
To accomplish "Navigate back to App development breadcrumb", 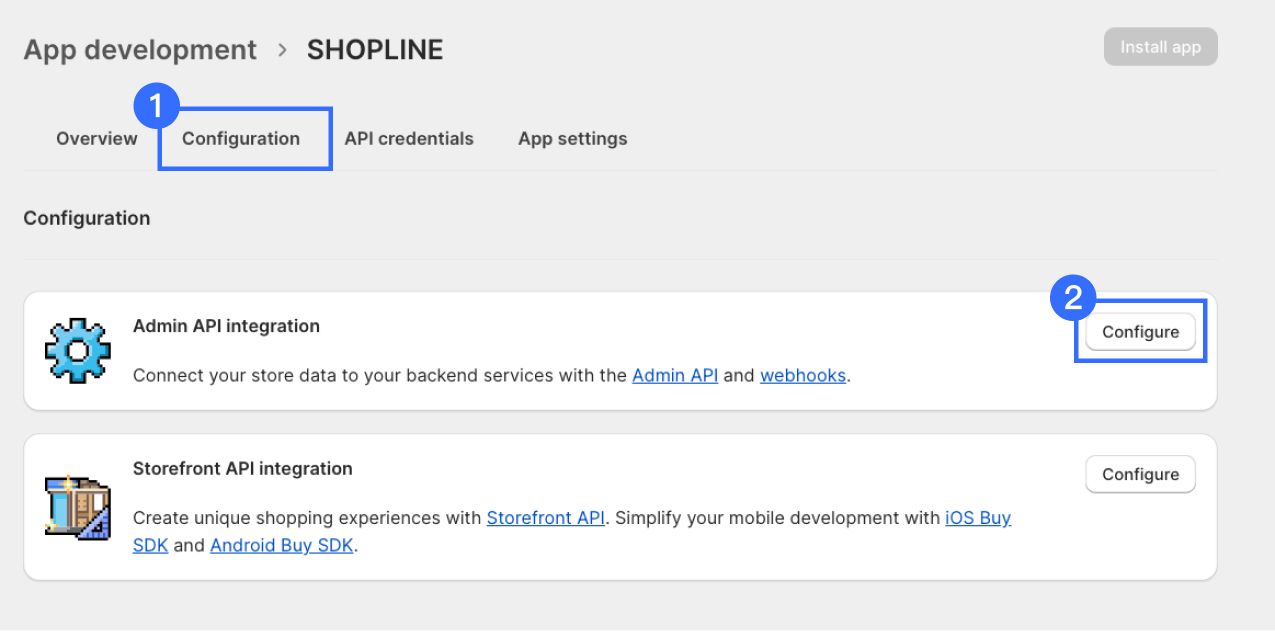I will coord(140,50).
